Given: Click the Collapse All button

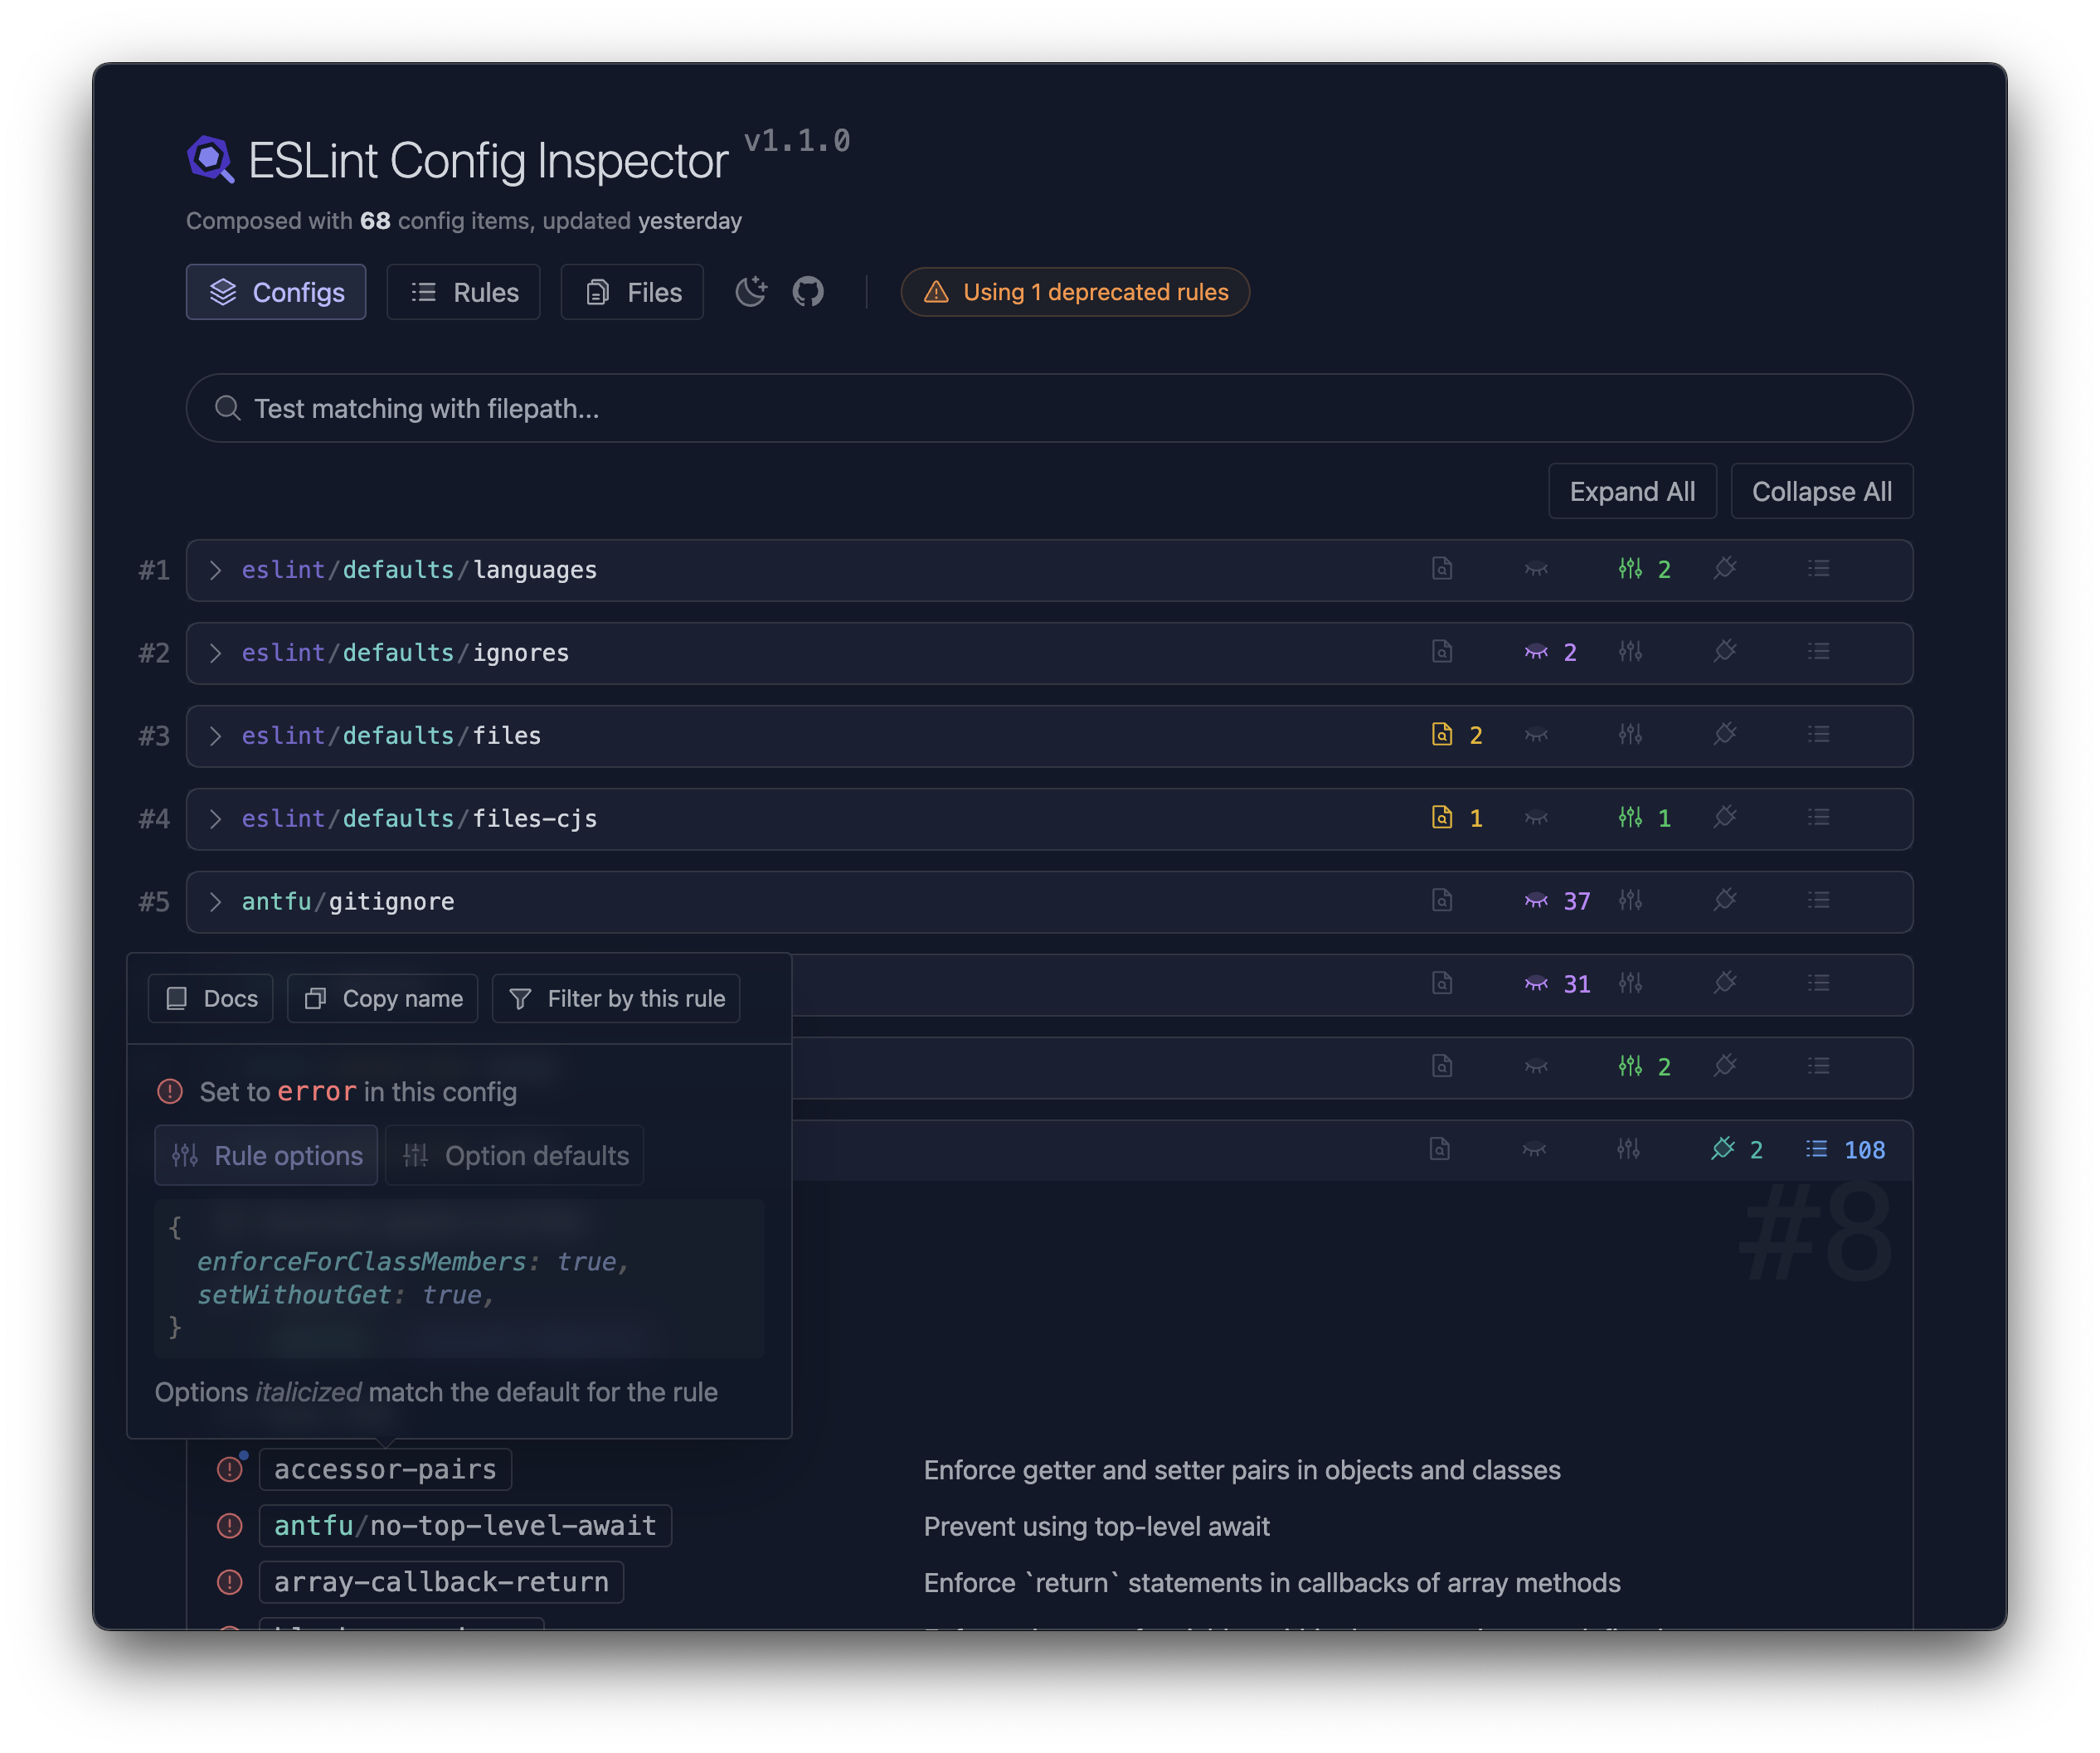Looking at the screenshot, I should pos(1821,492).
